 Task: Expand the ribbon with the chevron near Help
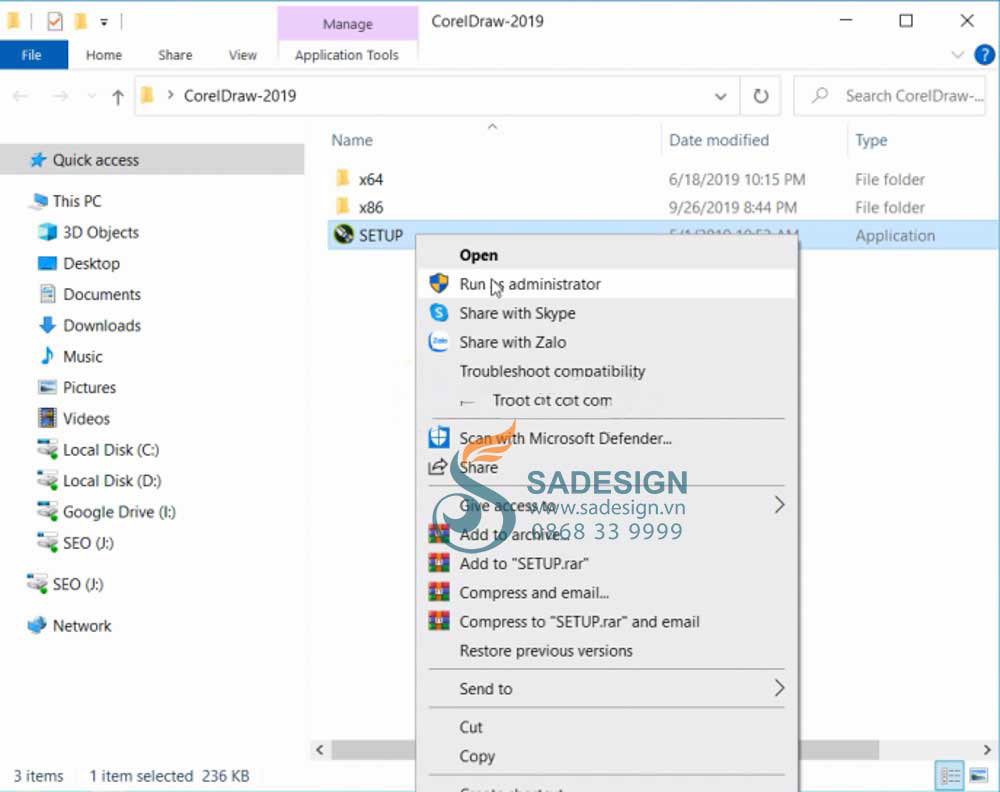point(957,55)
